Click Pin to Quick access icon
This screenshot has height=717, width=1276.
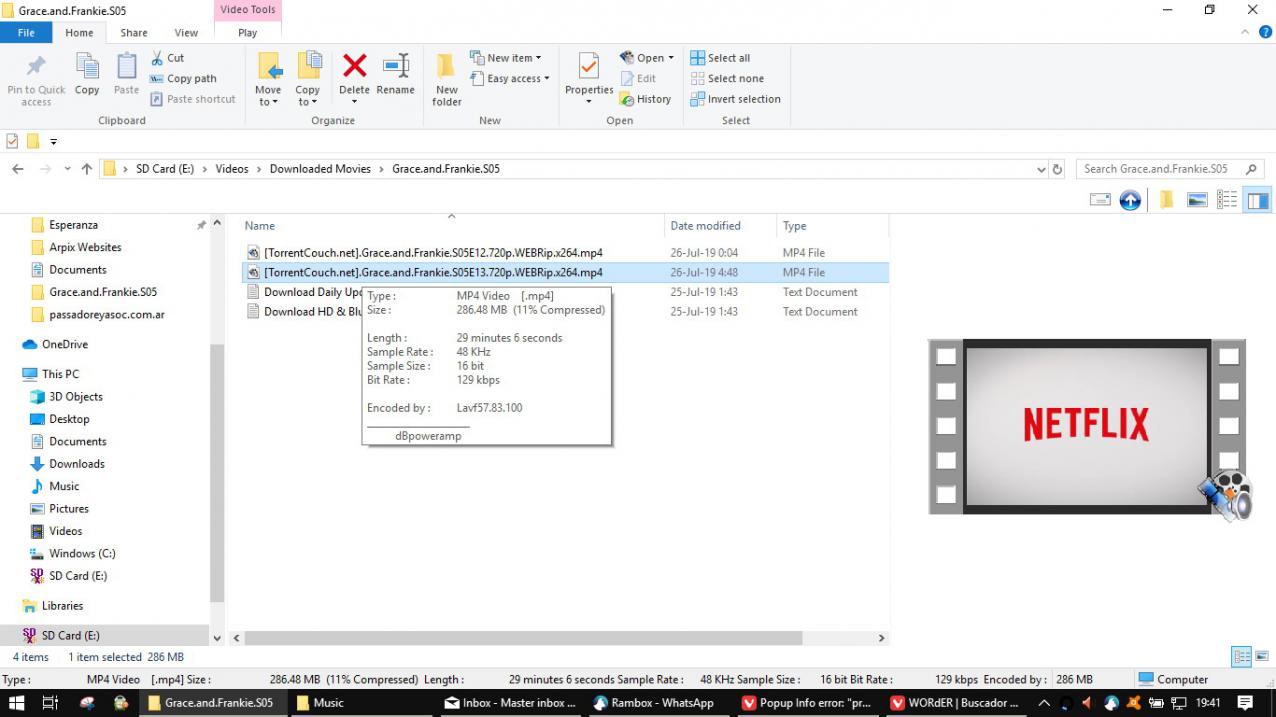[x=36, y=68]
